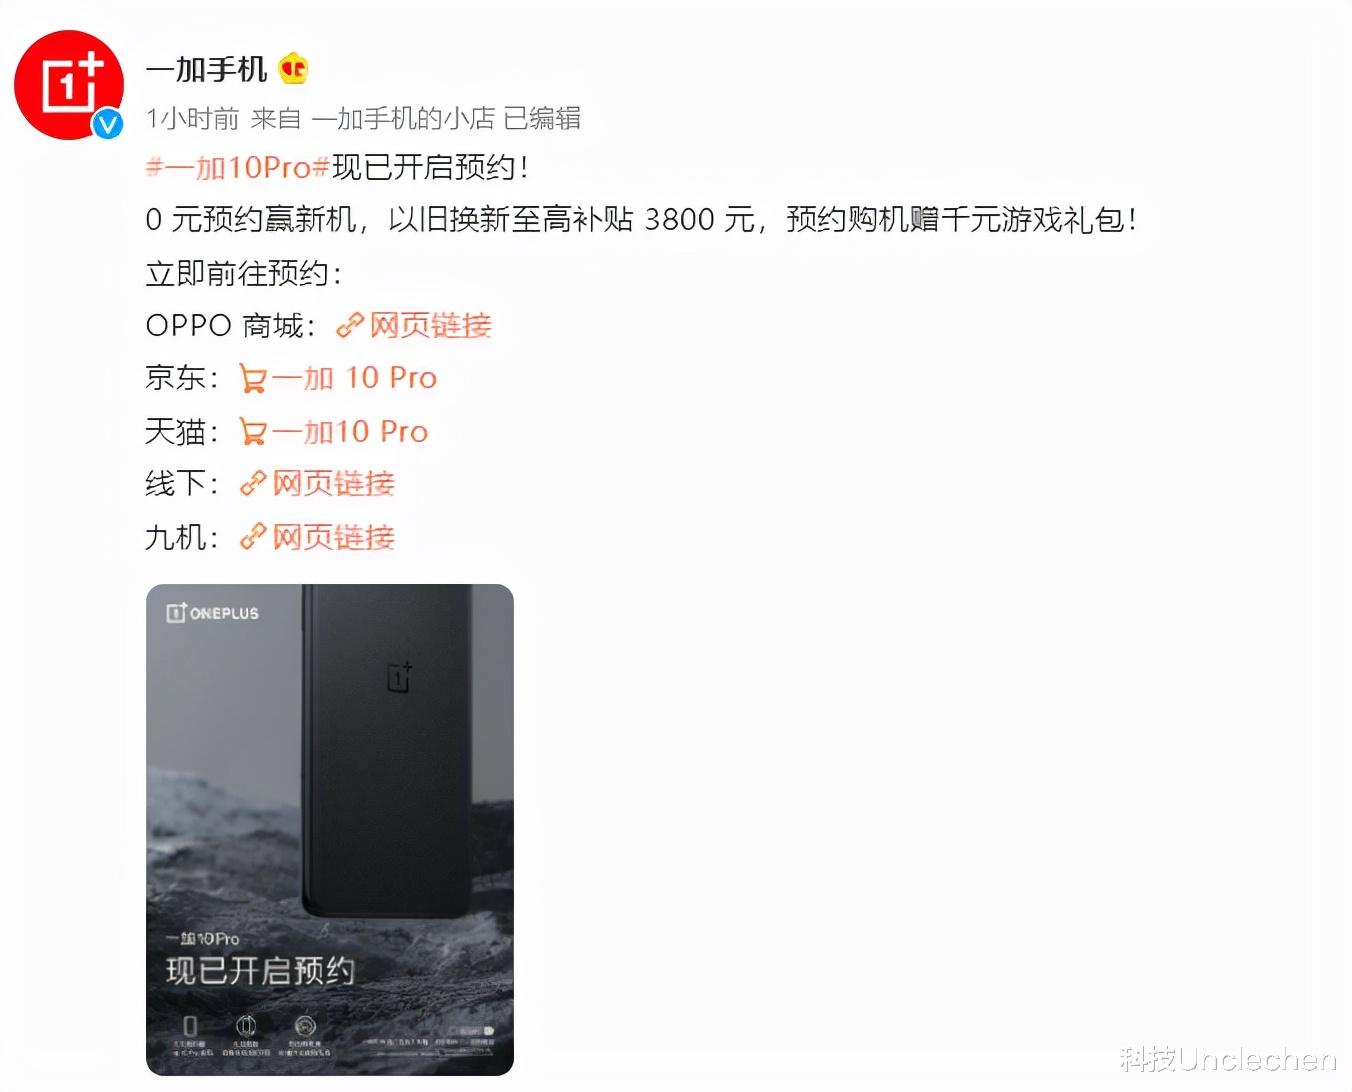Screen dimensions: 1352x1092
Task: Open the 天猫 一加10 Pro product link
Action: [x=350, y=432]
